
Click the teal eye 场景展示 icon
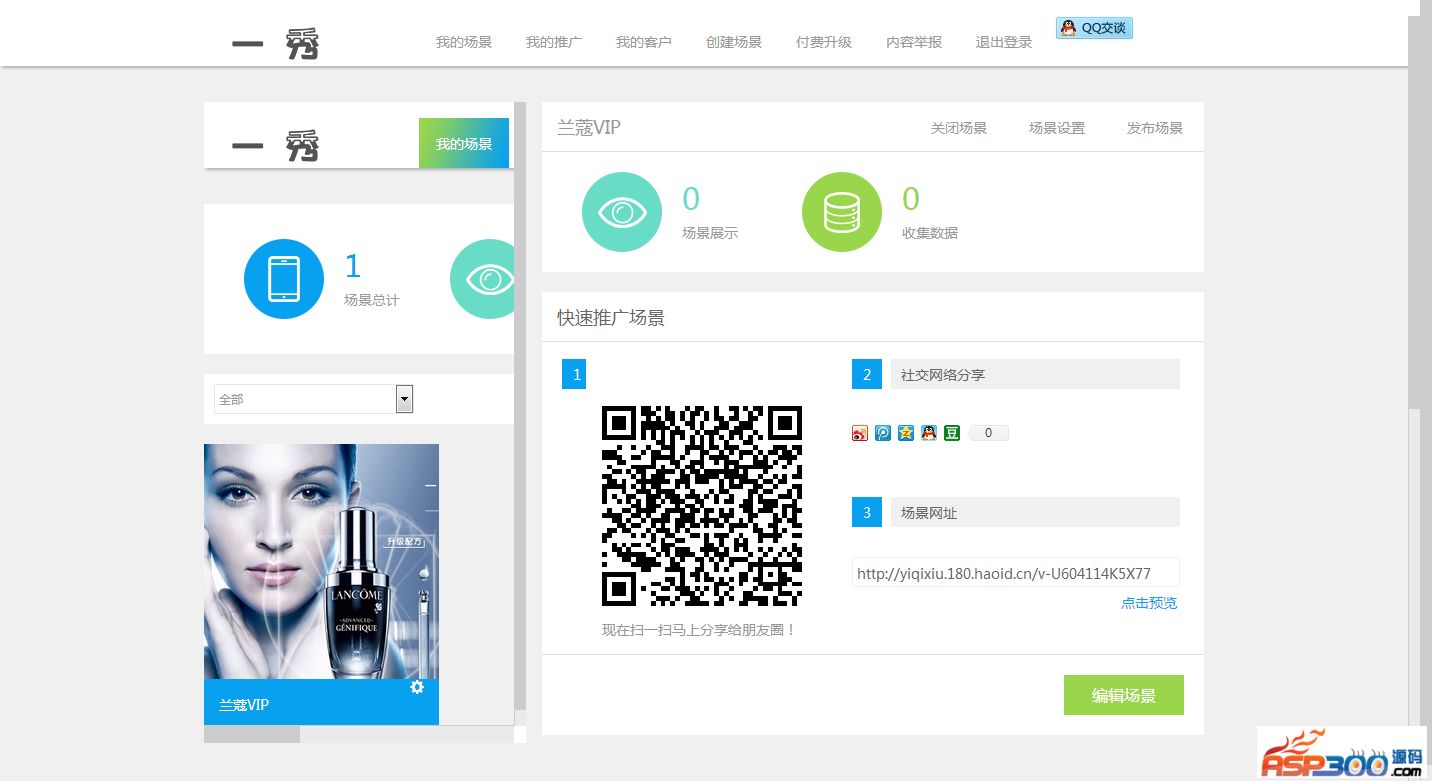(622, 212)
